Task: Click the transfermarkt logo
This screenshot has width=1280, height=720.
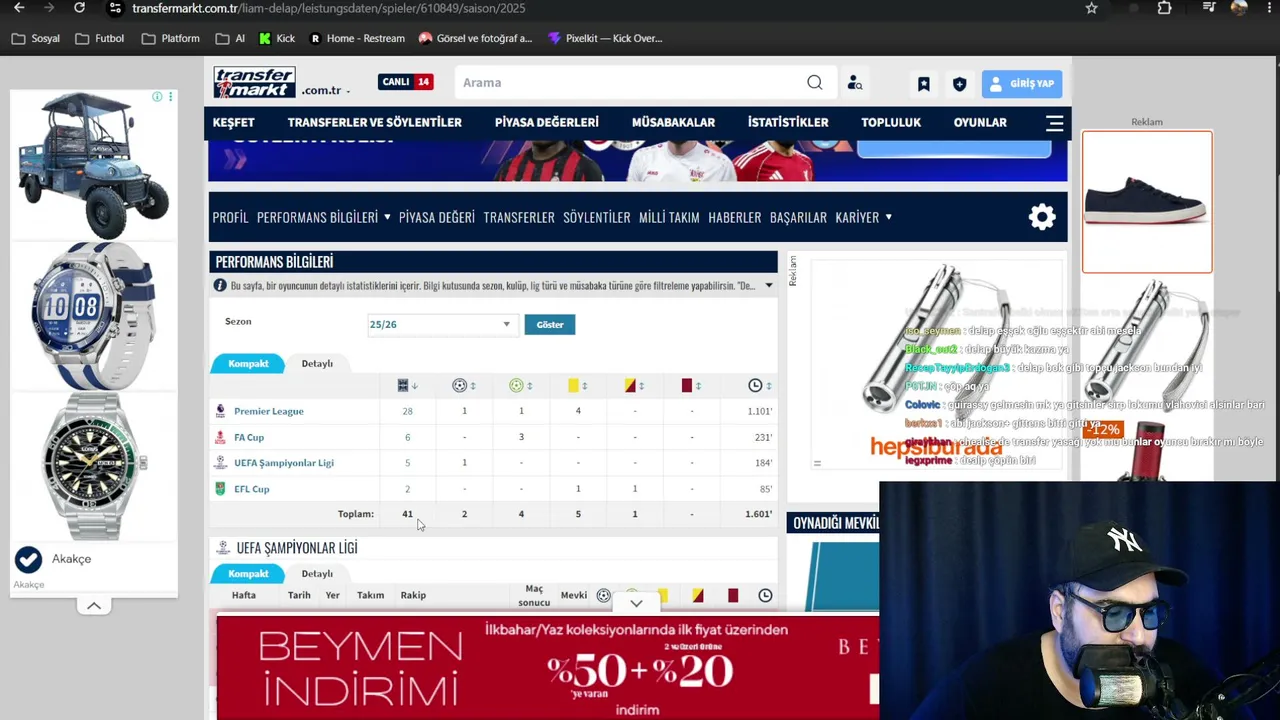Action: 254,82
